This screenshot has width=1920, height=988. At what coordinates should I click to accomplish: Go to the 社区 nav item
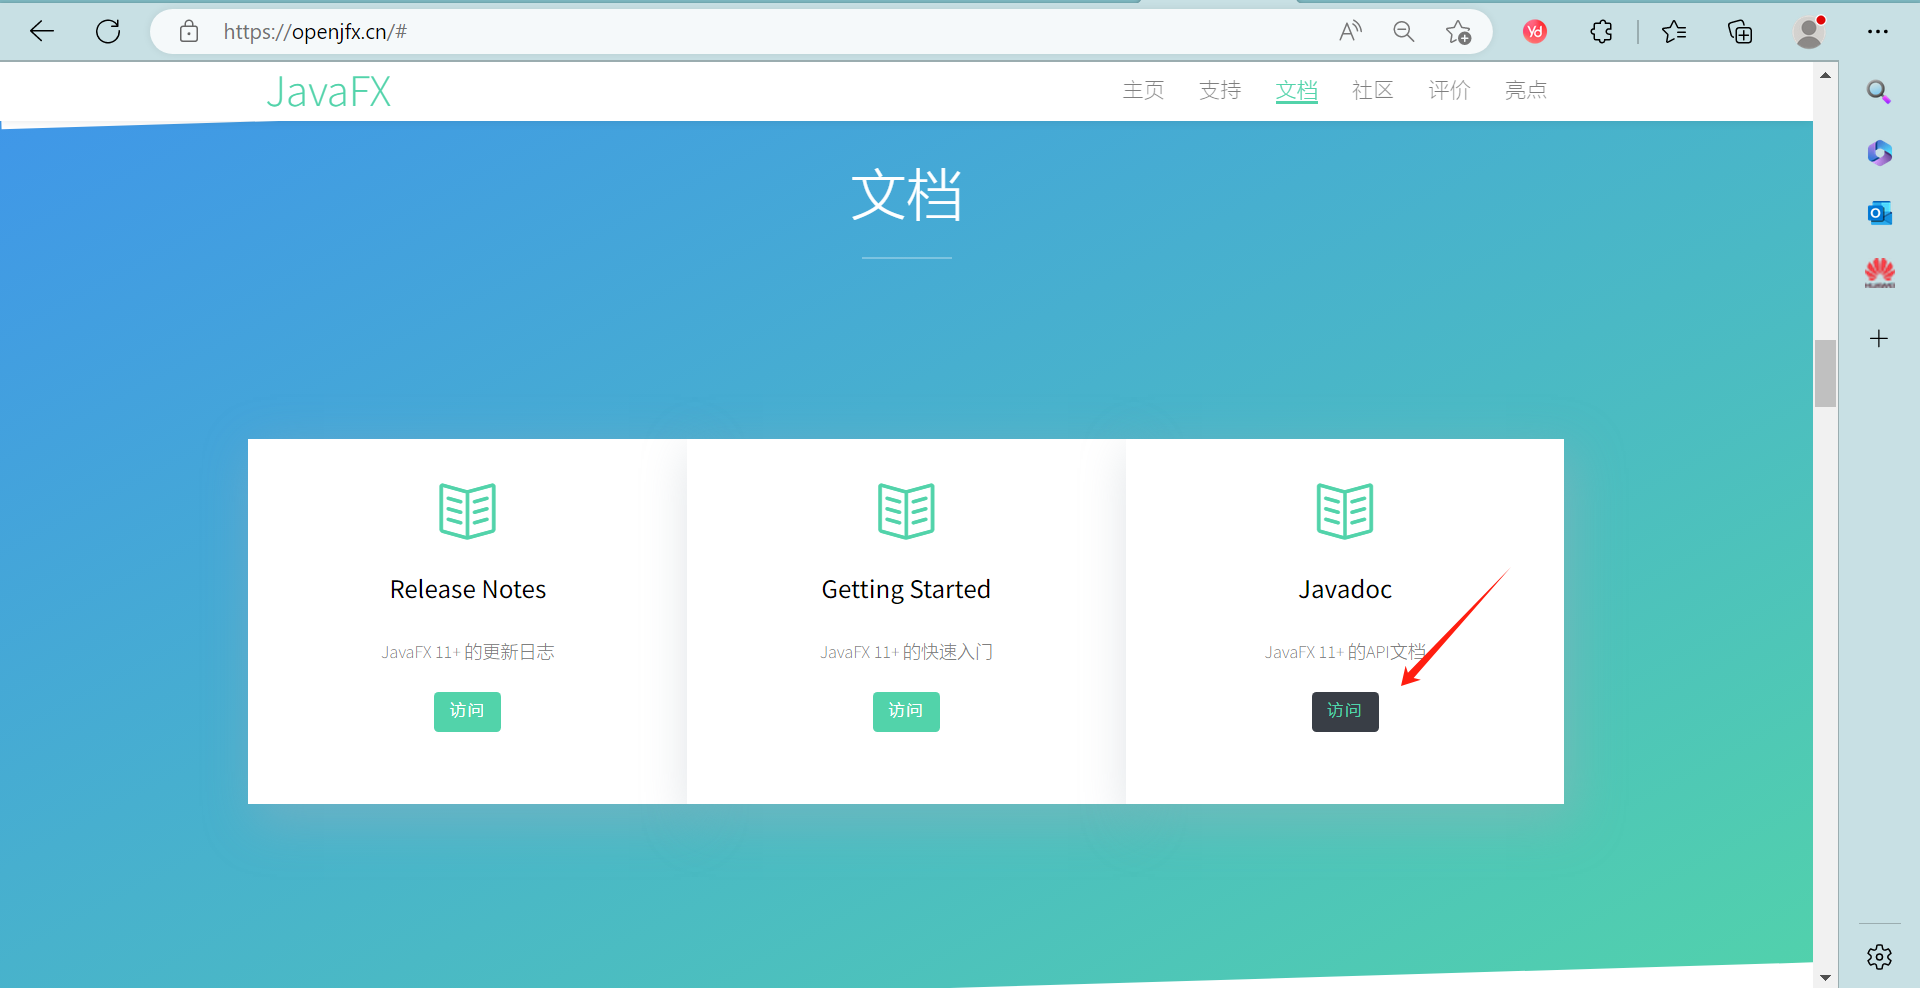tap(1372, 90)
